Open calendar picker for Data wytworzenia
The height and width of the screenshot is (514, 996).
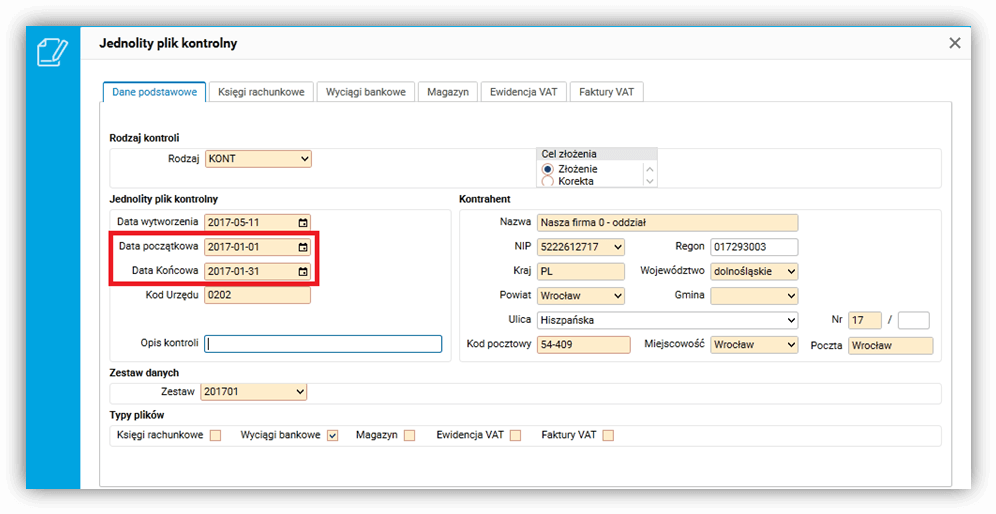point(303,223)
